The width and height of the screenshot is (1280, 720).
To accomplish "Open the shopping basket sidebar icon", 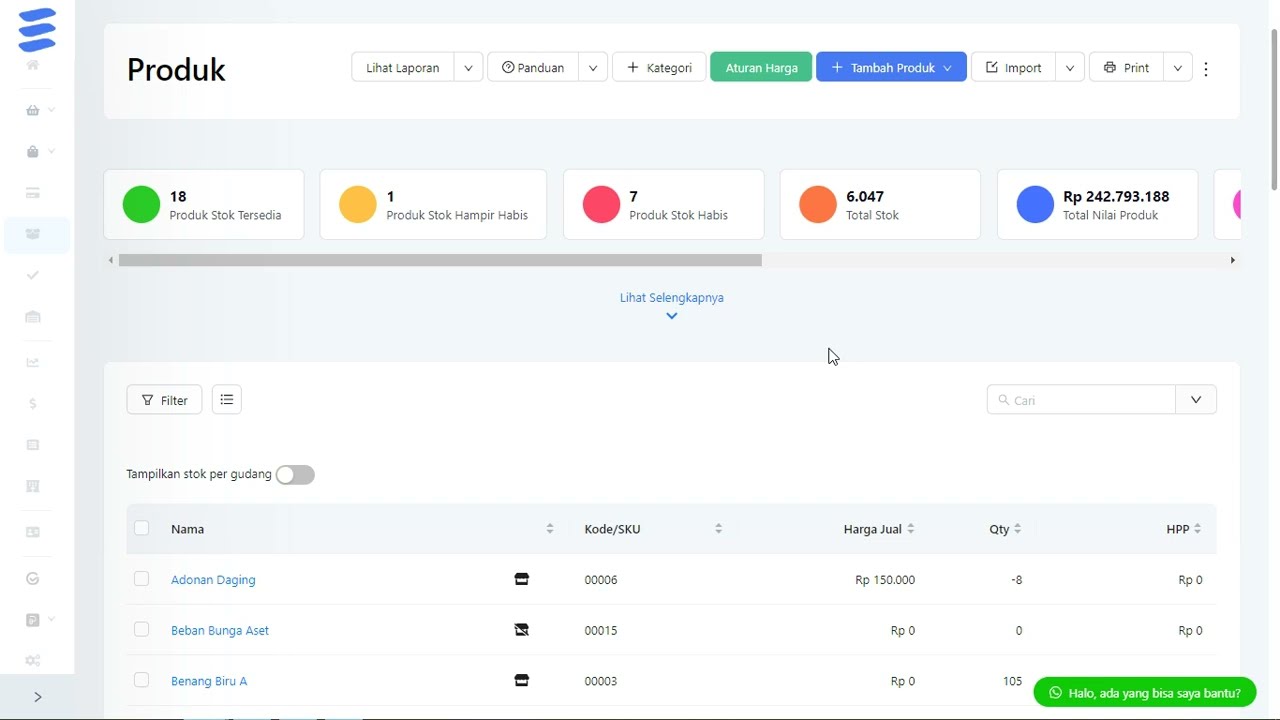I will 33,110.
